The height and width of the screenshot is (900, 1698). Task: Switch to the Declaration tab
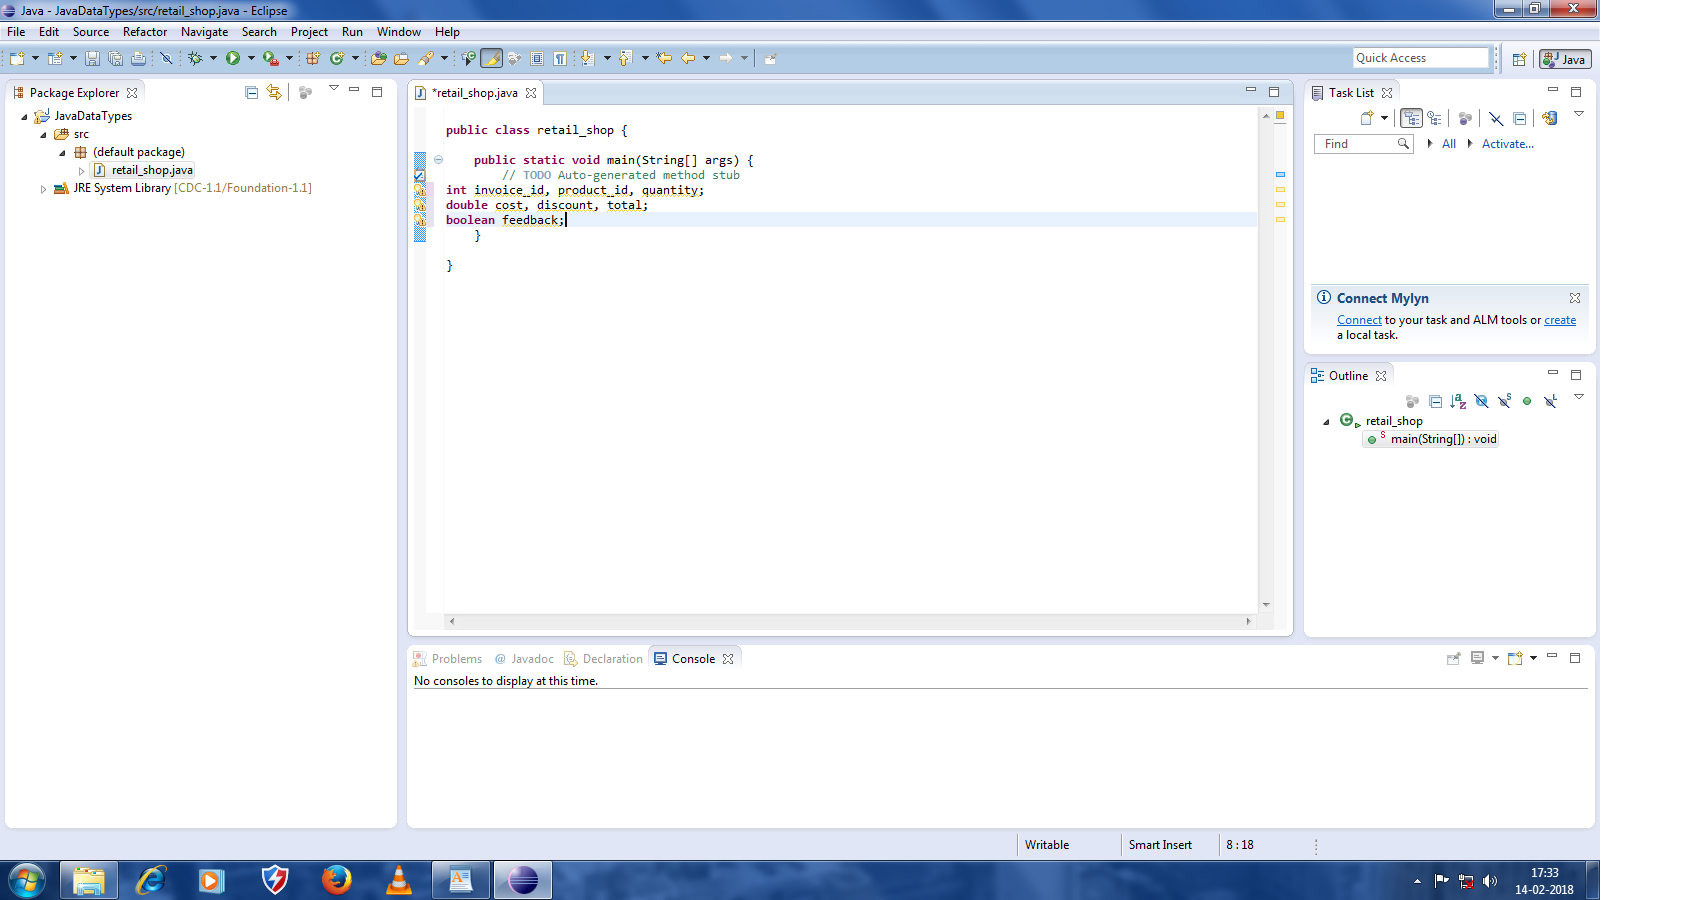coord(604,659)
